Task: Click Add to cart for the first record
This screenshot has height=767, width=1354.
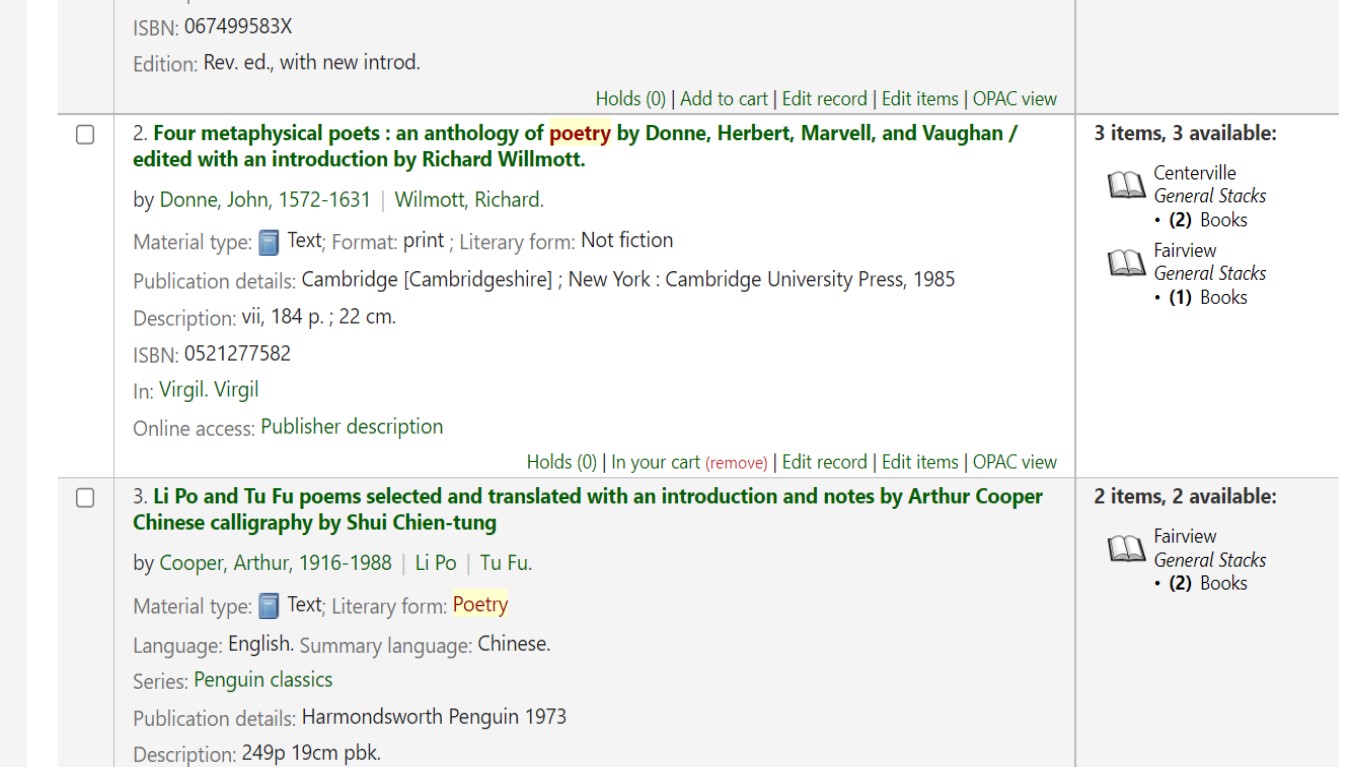Action: [x=723, y=98]
